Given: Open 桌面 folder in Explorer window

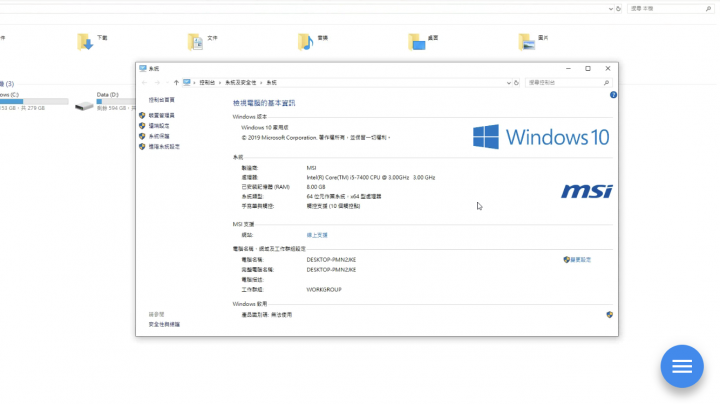Looking at the screenshot, I should [423, 41].
